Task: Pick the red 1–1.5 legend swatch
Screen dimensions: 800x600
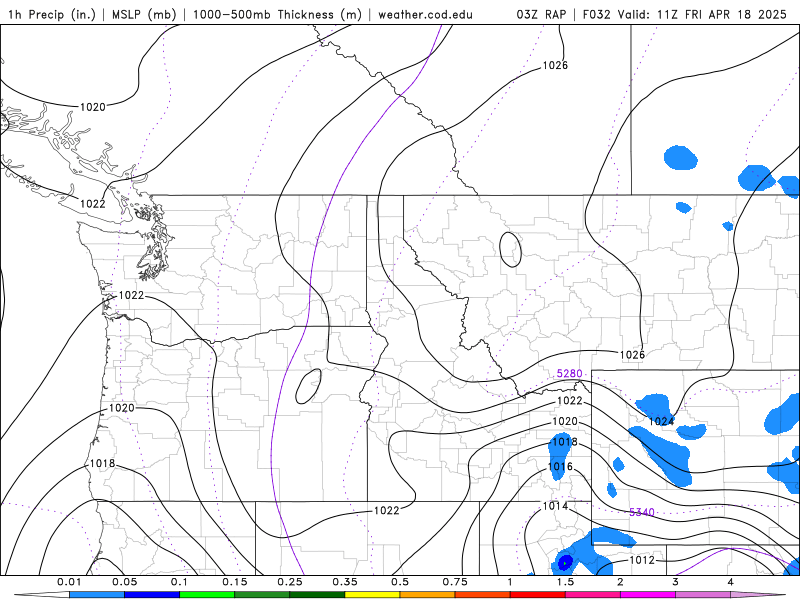Action: [x=538, y=595]
